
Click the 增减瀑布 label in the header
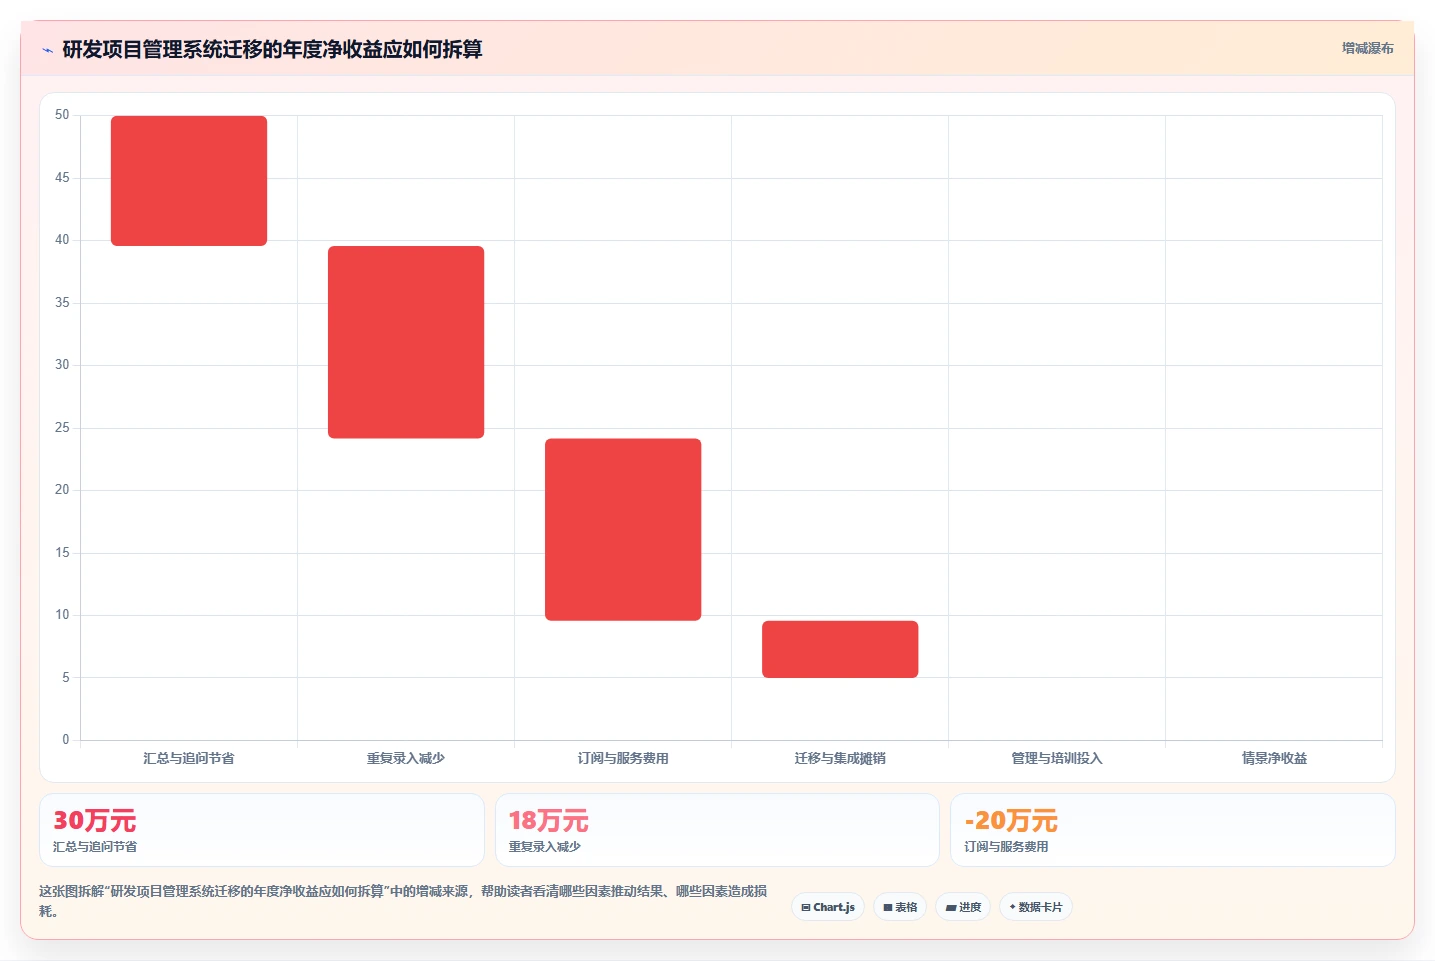click(x=1367, y=48)
